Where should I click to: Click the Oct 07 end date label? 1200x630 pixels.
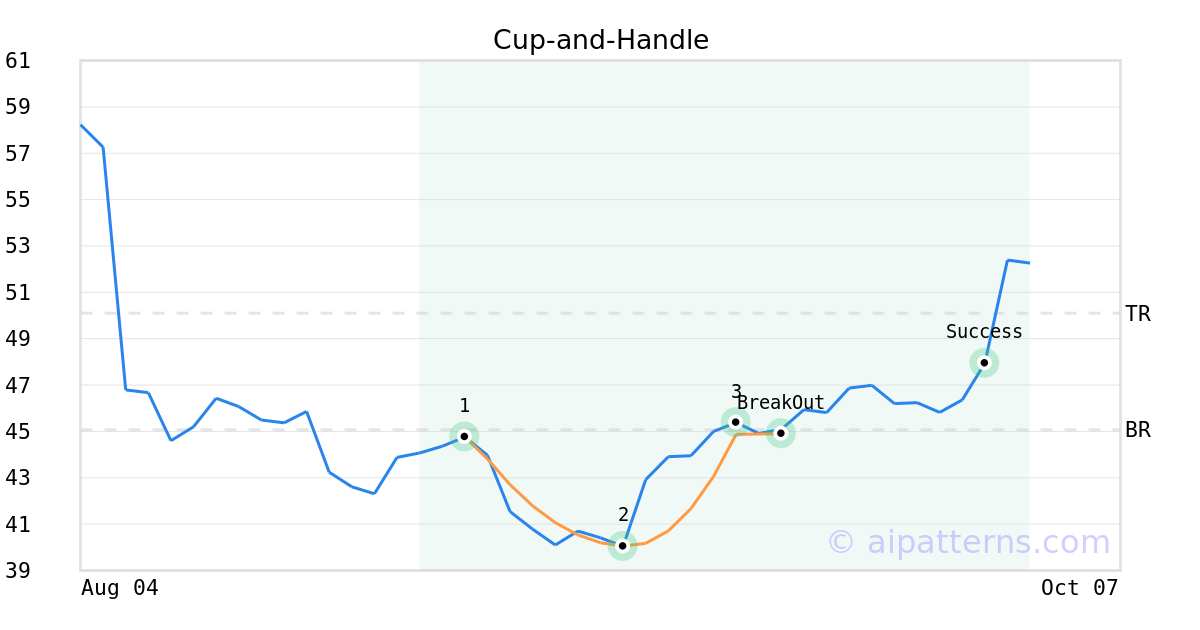(1079, 588)
